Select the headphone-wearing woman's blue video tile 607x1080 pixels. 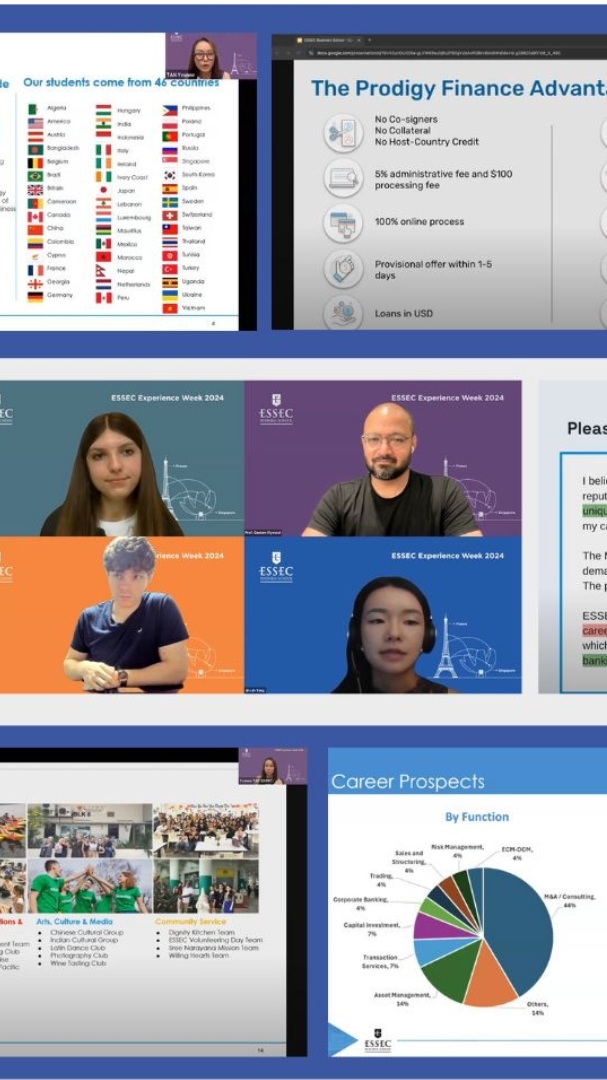382,615
